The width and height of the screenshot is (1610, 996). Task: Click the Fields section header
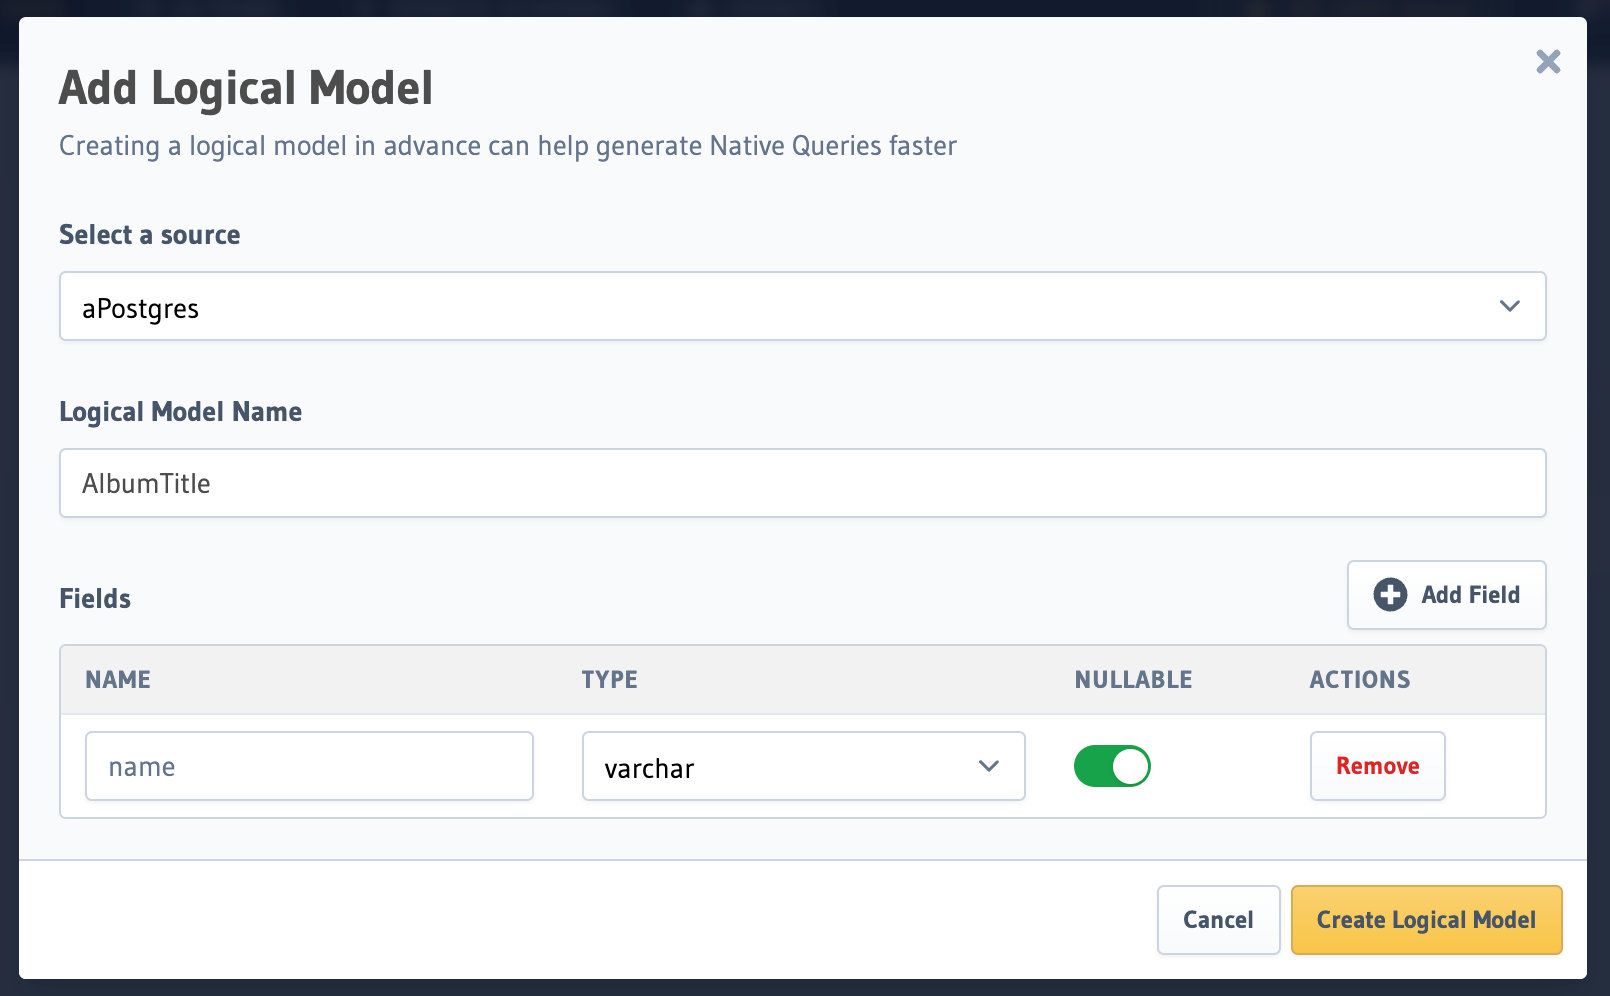coord(94,598)
